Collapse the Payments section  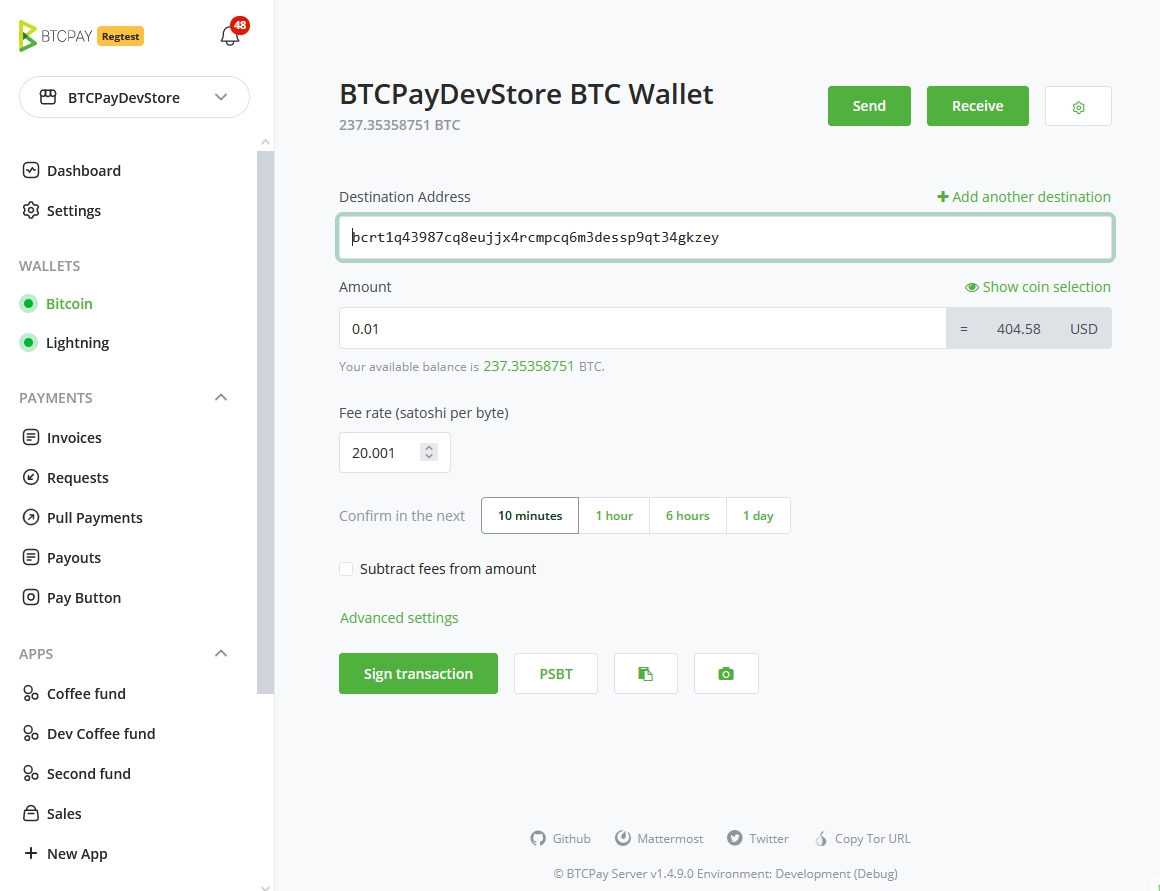(x=221, y=398)
